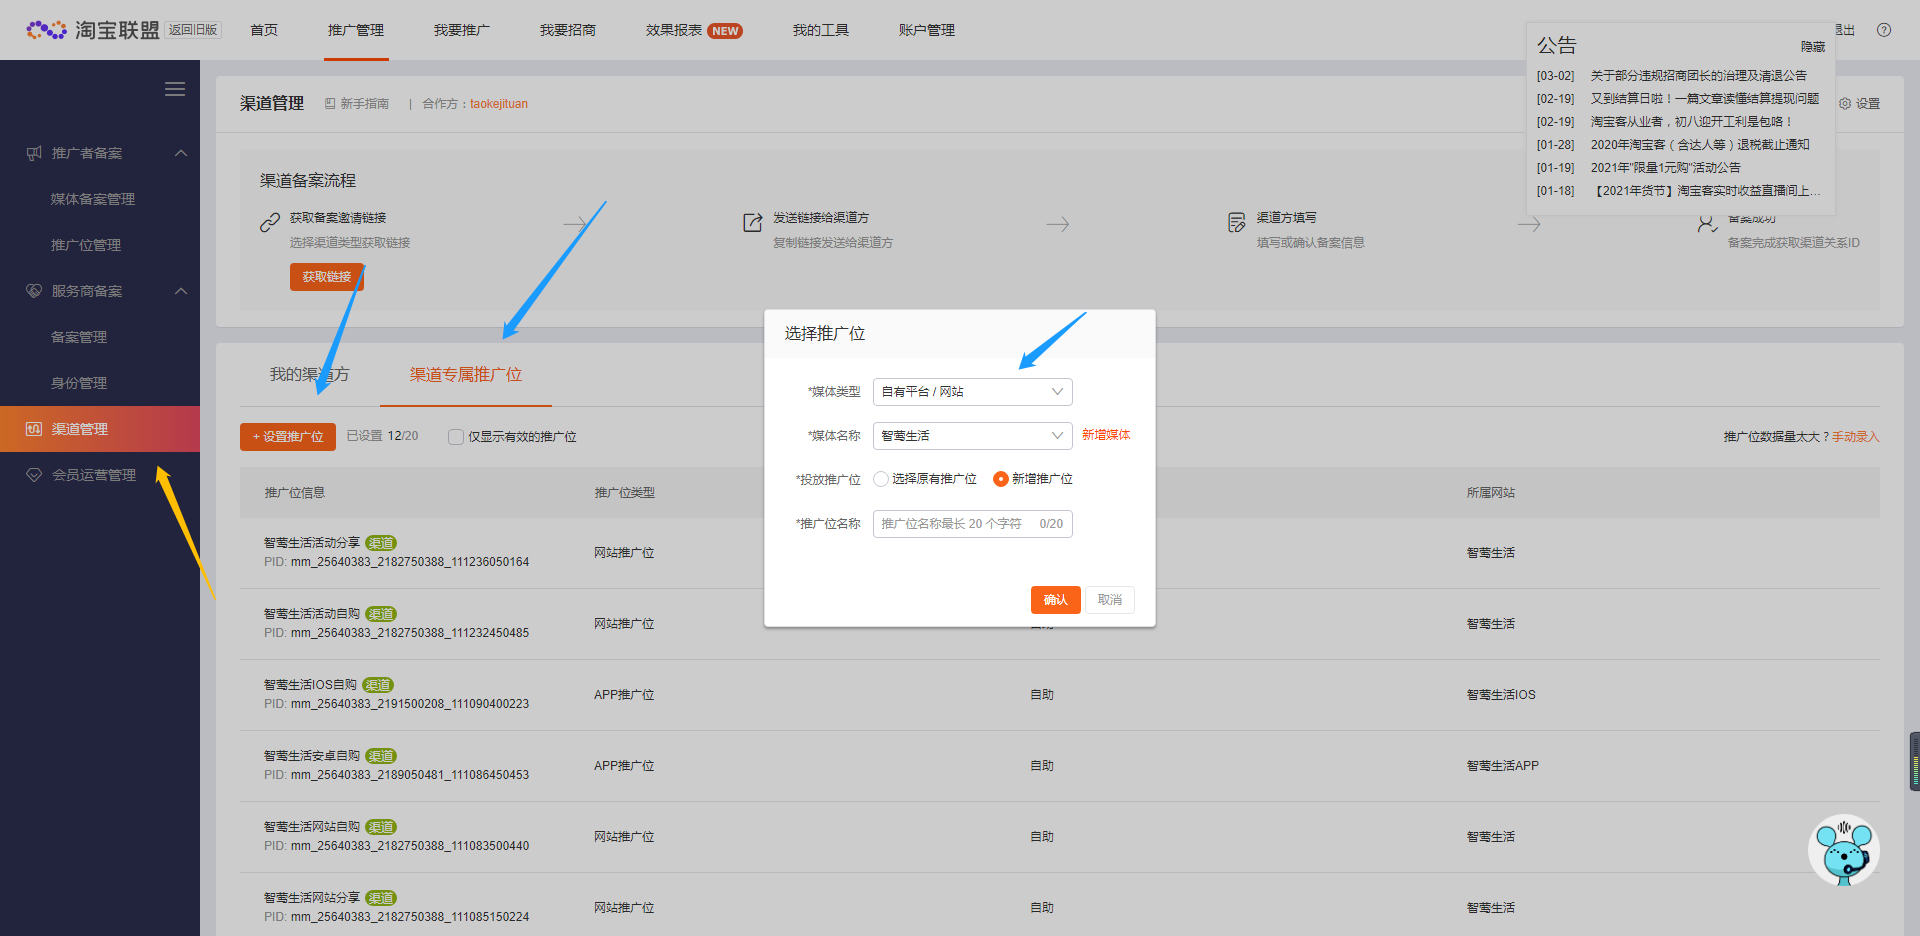Click the 设置 gear icon

pyautogui.click(x=1845, y=103)
